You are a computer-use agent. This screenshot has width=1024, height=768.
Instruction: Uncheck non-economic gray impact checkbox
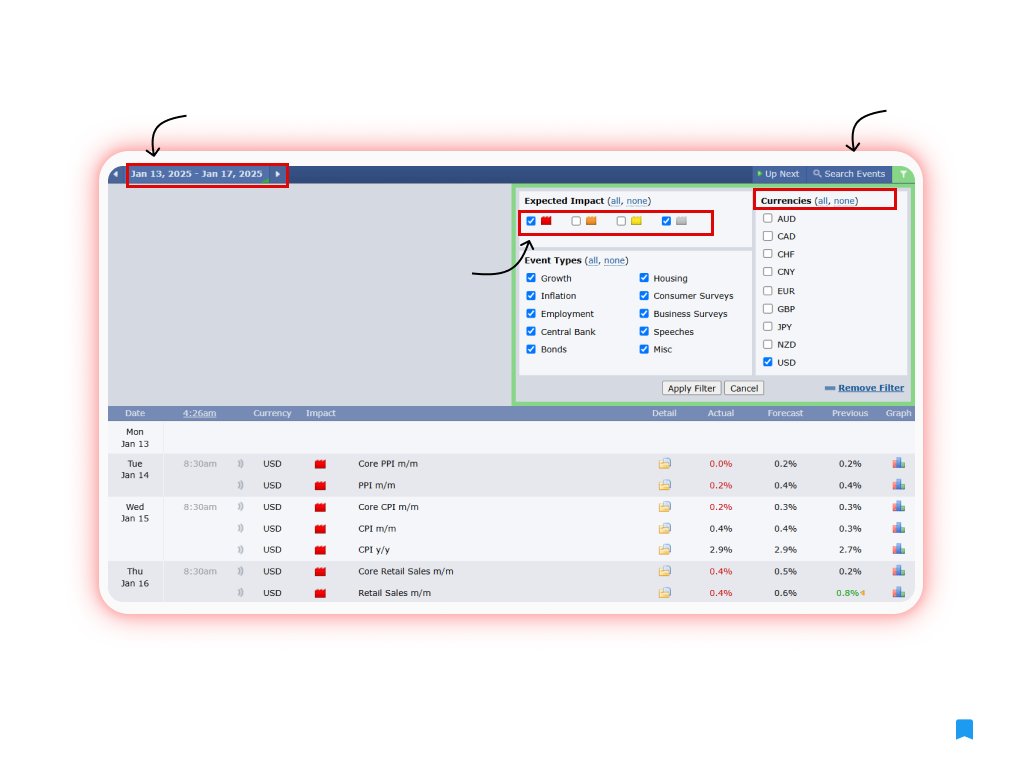coord(666,221)
